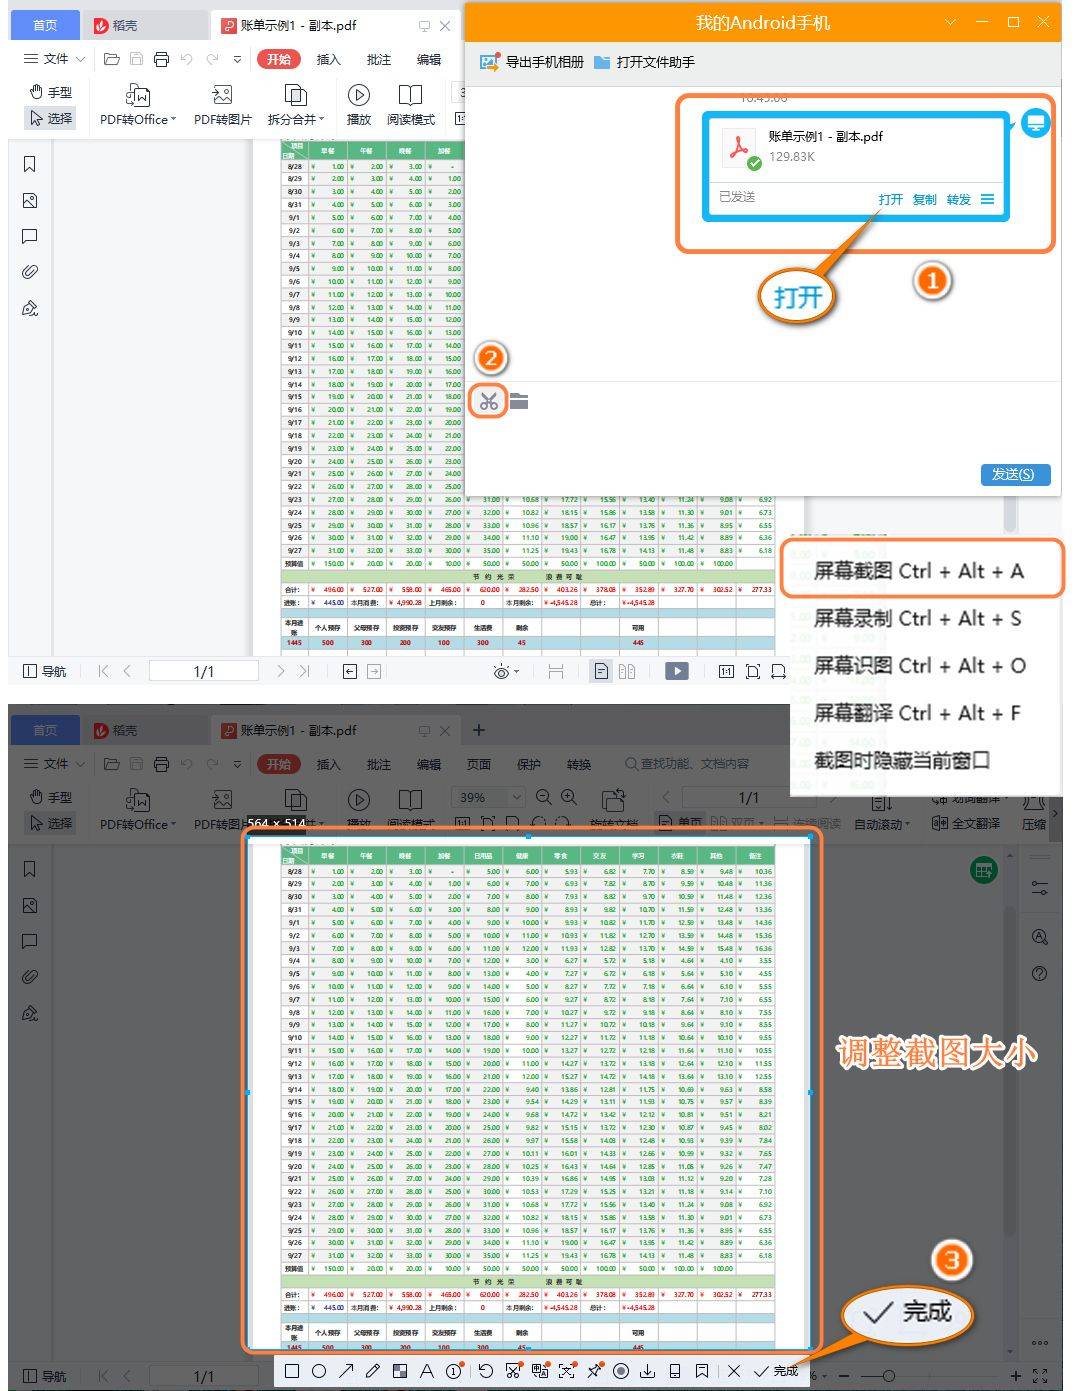The width and height of the screenshot is (1076, 1391).
Task: Toggle 截图时隐藏当前窗口 option
Action: (x=902, y=760)
